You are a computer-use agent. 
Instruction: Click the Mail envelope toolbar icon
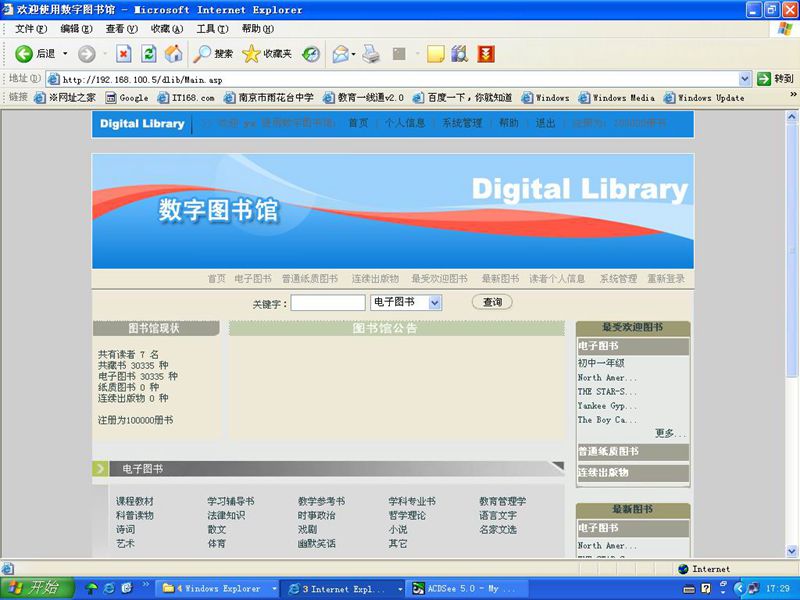(340, 54)
